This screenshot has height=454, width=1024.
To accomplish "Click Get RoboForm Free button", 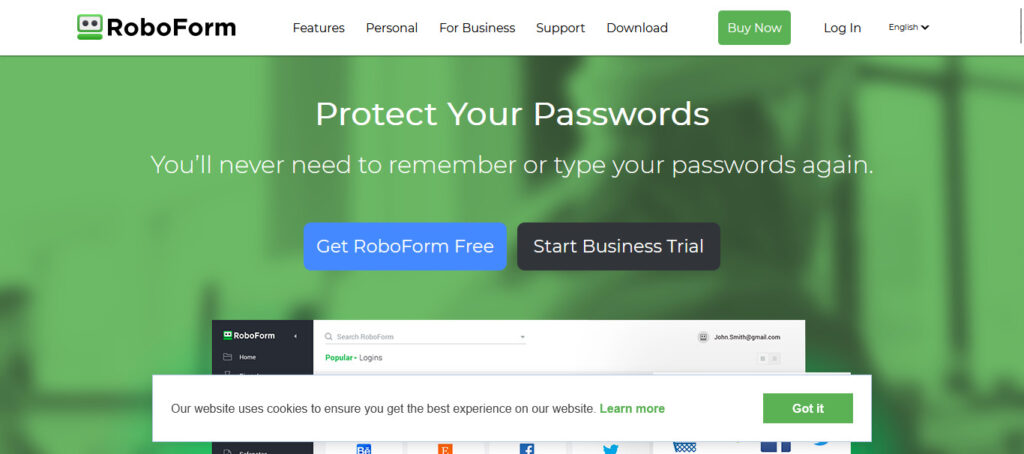I will coord(405,246).
